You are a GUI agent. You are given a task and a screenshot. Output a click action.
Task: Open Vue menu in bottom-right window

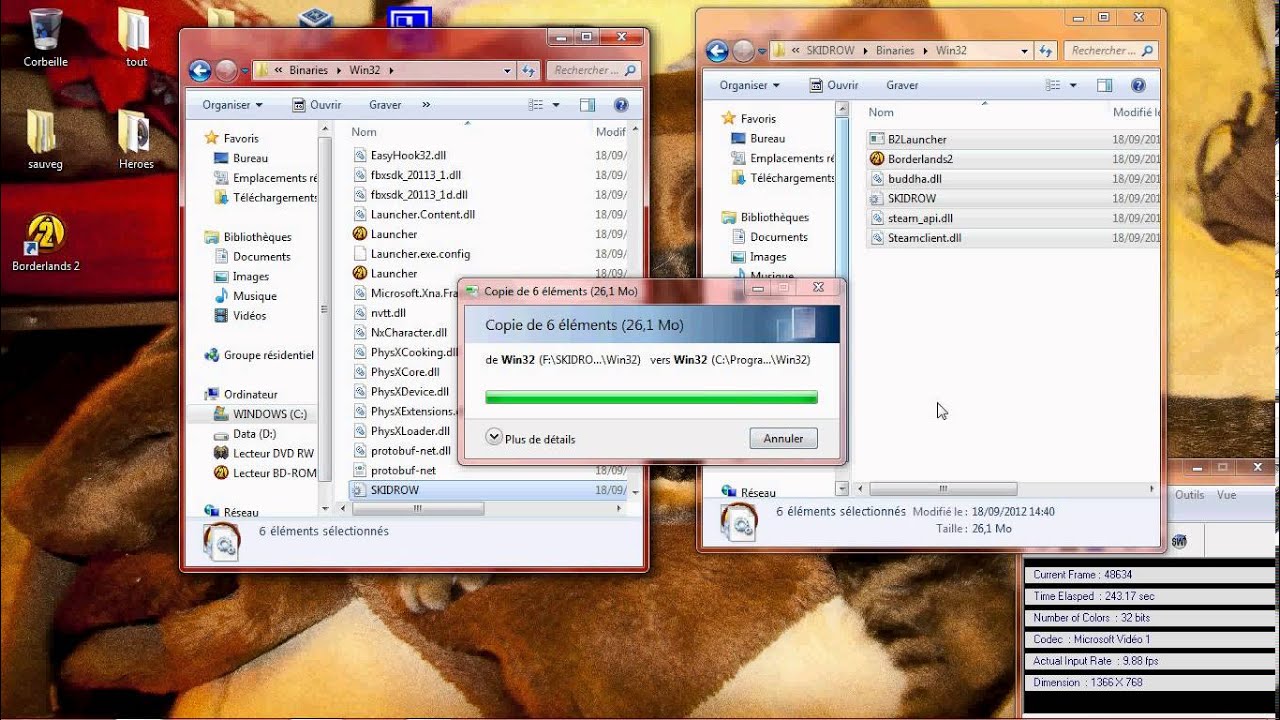pos(1227,495)
